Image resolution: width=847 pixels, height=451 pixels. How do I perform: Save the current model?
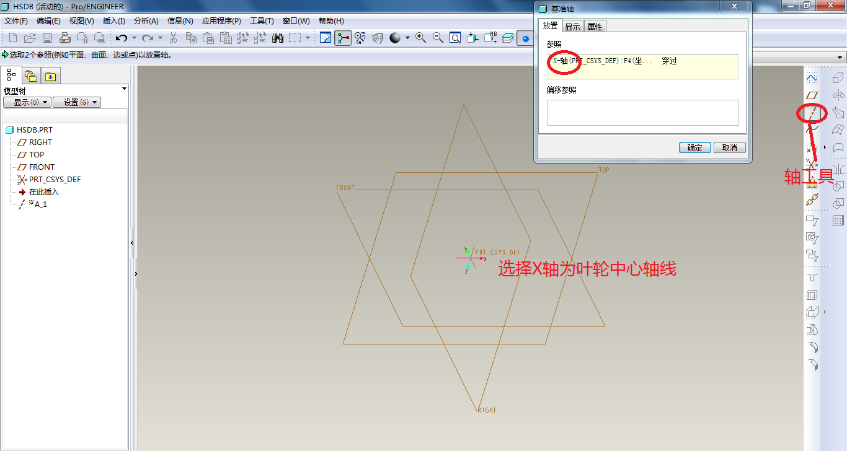click(48, 38)
